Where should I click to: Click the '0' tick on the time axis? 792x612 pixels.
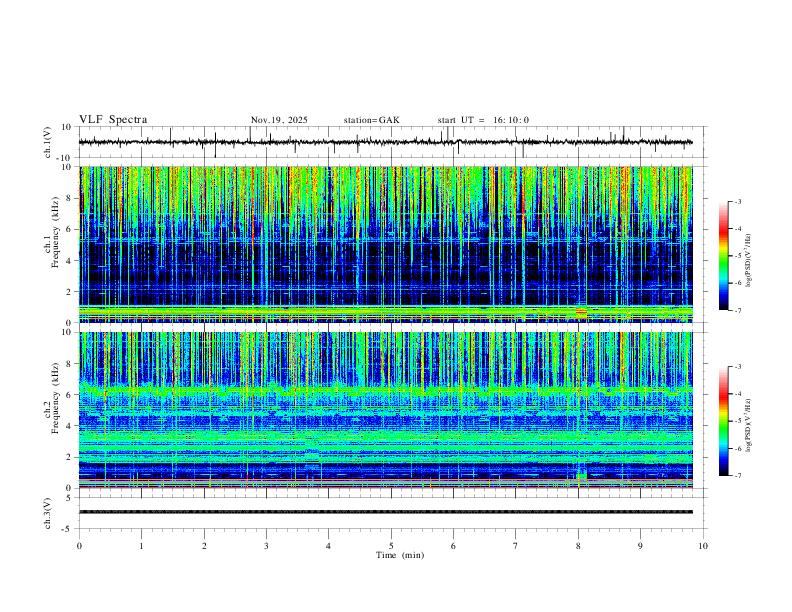[79, 546]
